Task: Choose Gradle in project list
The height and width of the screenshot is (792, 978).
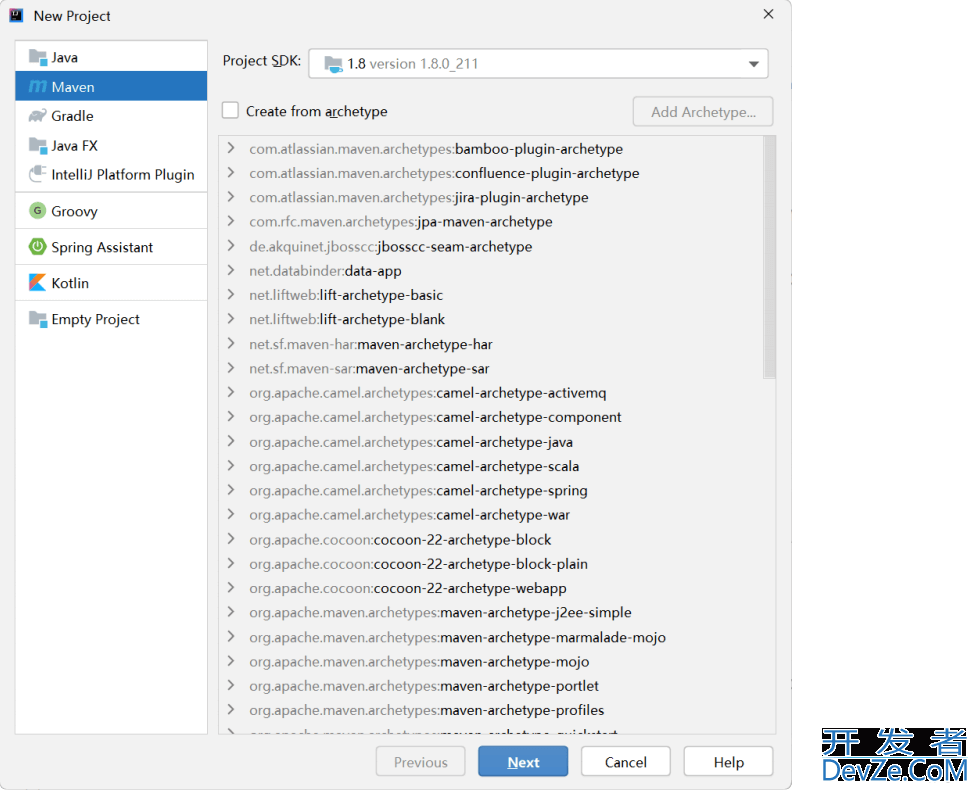Action: pos(111,116)
